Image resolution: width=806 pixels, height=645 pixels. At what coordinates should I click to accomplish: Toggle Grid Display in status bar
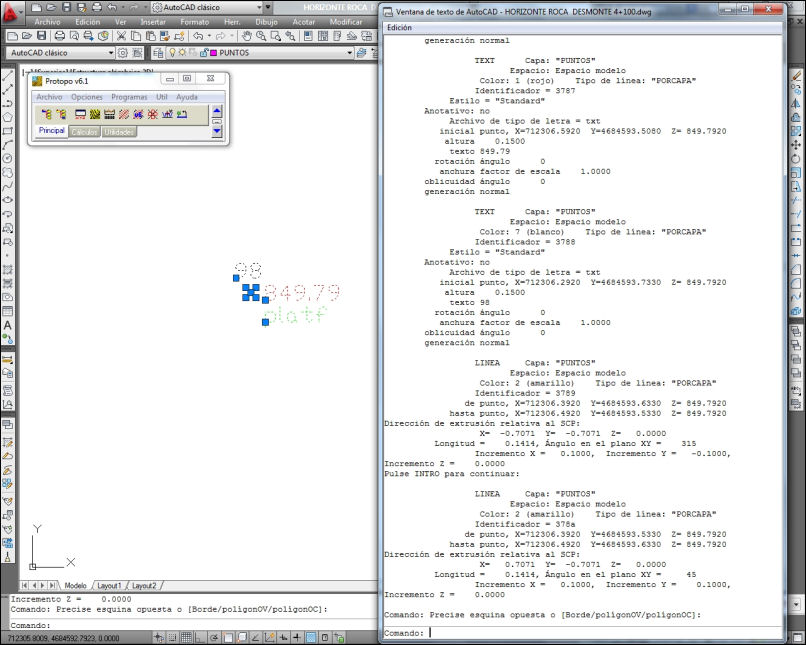click(186, 638)
